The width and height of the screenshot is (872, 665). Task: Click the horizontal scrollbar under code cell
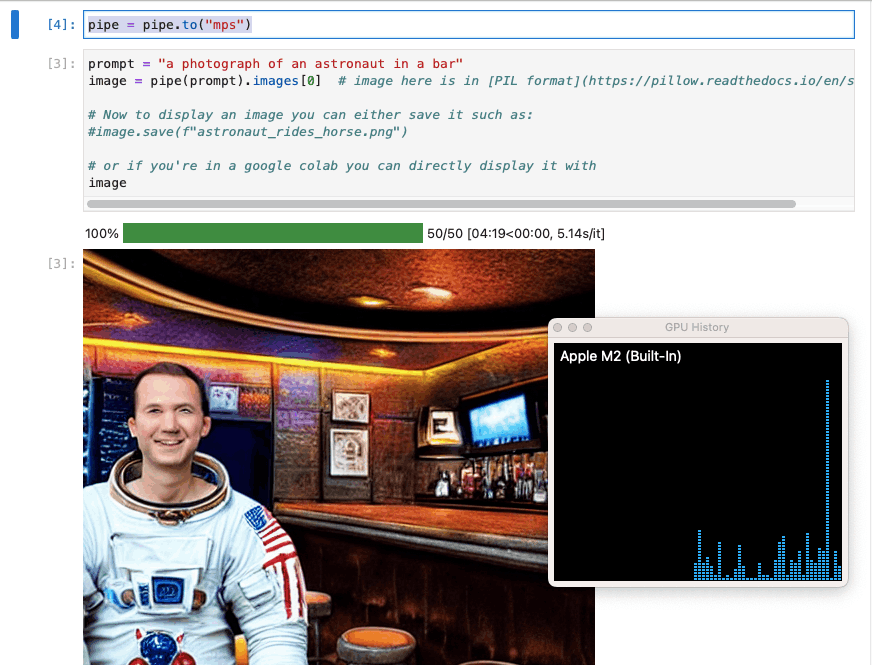(x=440, y=204)
